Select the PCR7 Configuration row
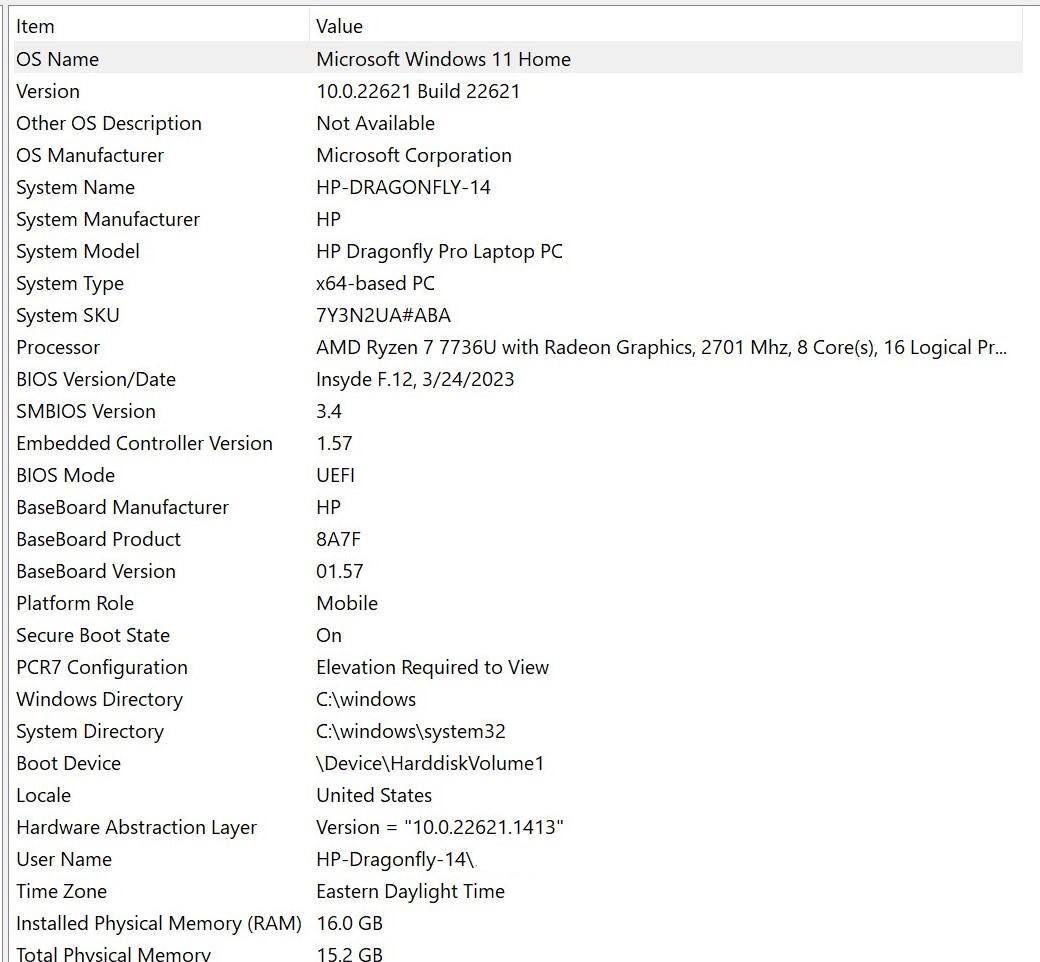This screenshot has height=962, width=1040. coord(102,667)
